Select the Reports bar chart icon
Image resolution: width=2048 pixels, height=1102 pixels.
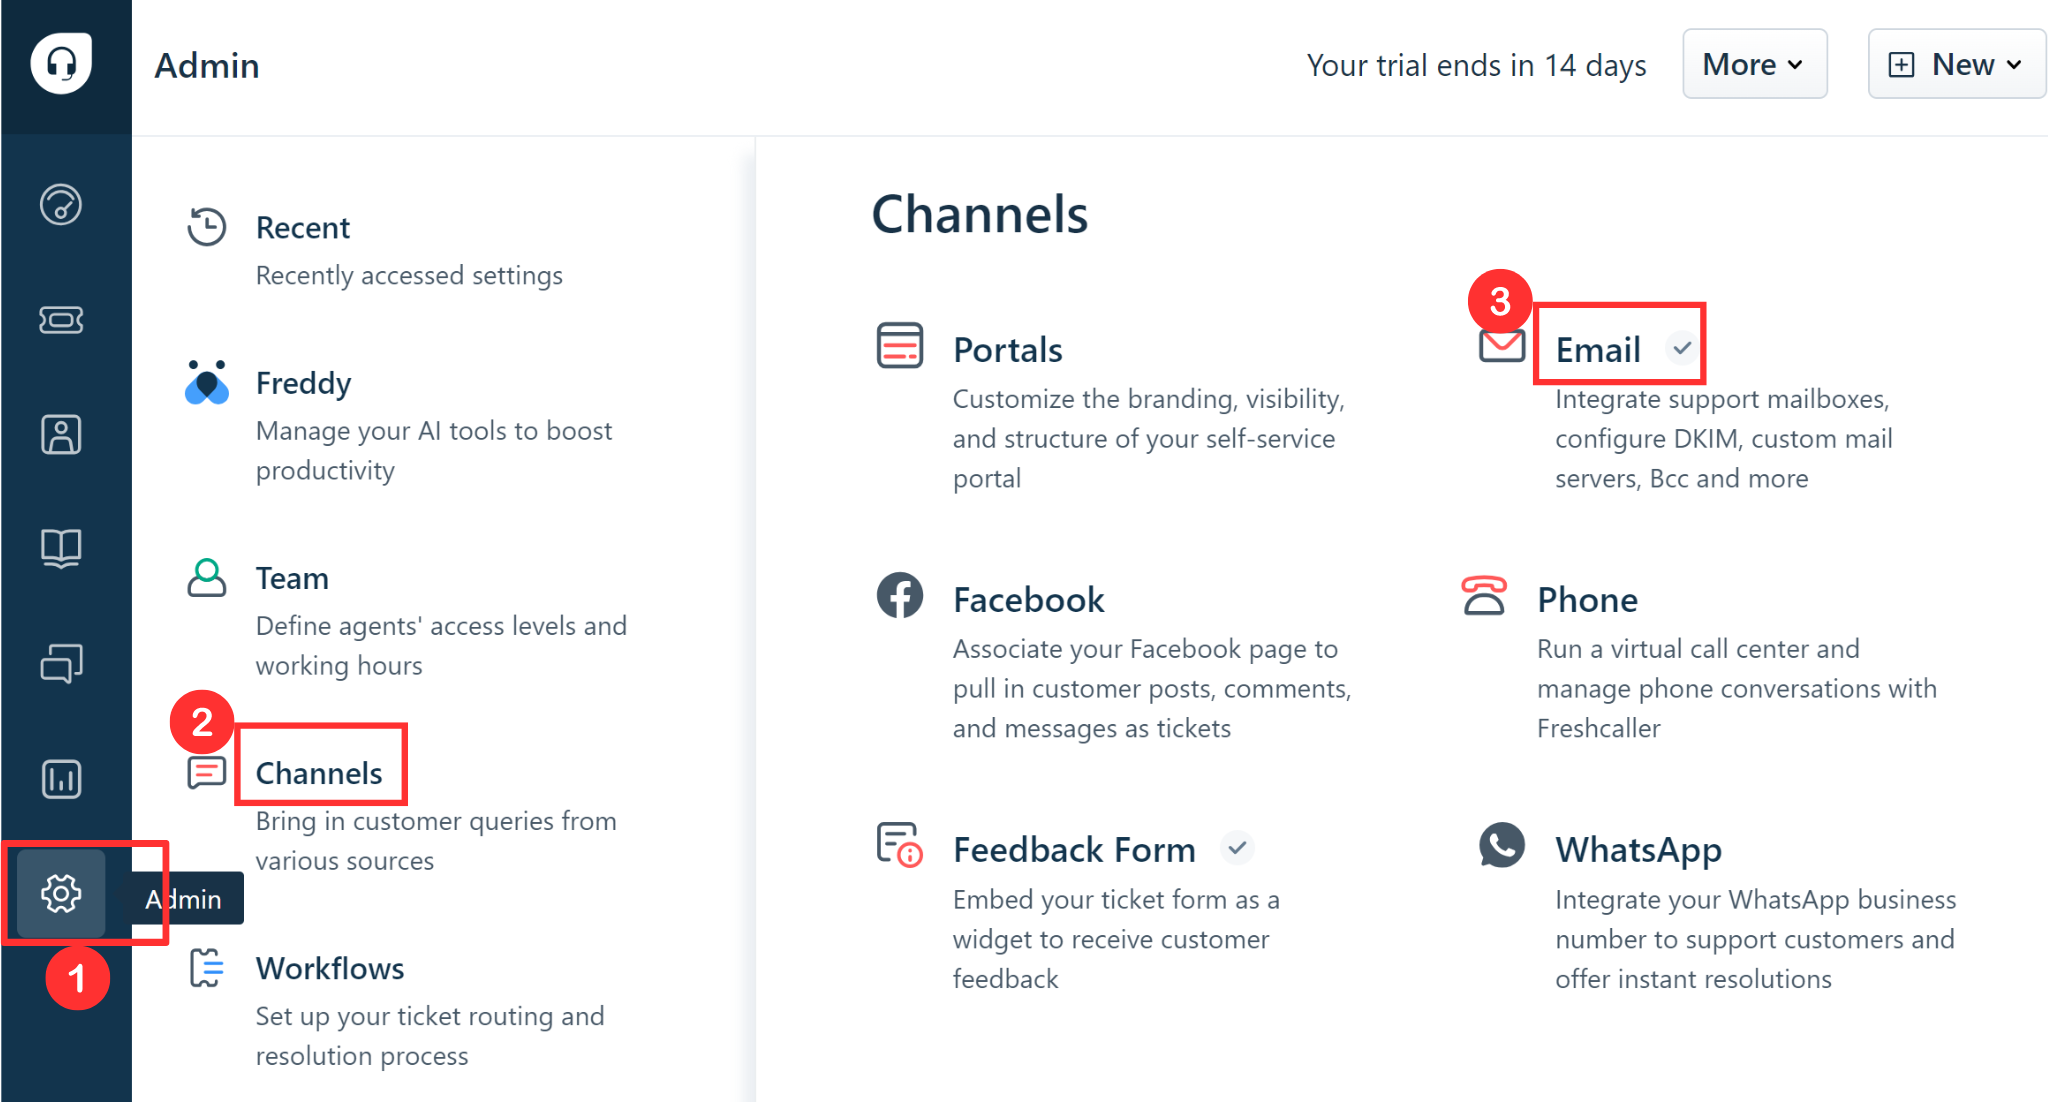point(61,778)
